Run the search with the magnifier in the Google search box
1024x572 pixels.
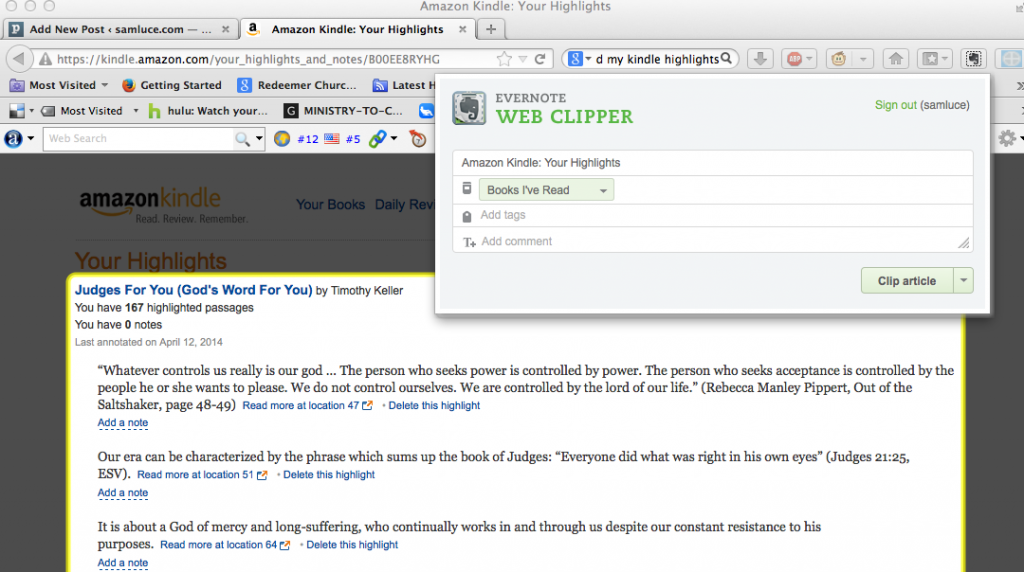coord(726,59)
